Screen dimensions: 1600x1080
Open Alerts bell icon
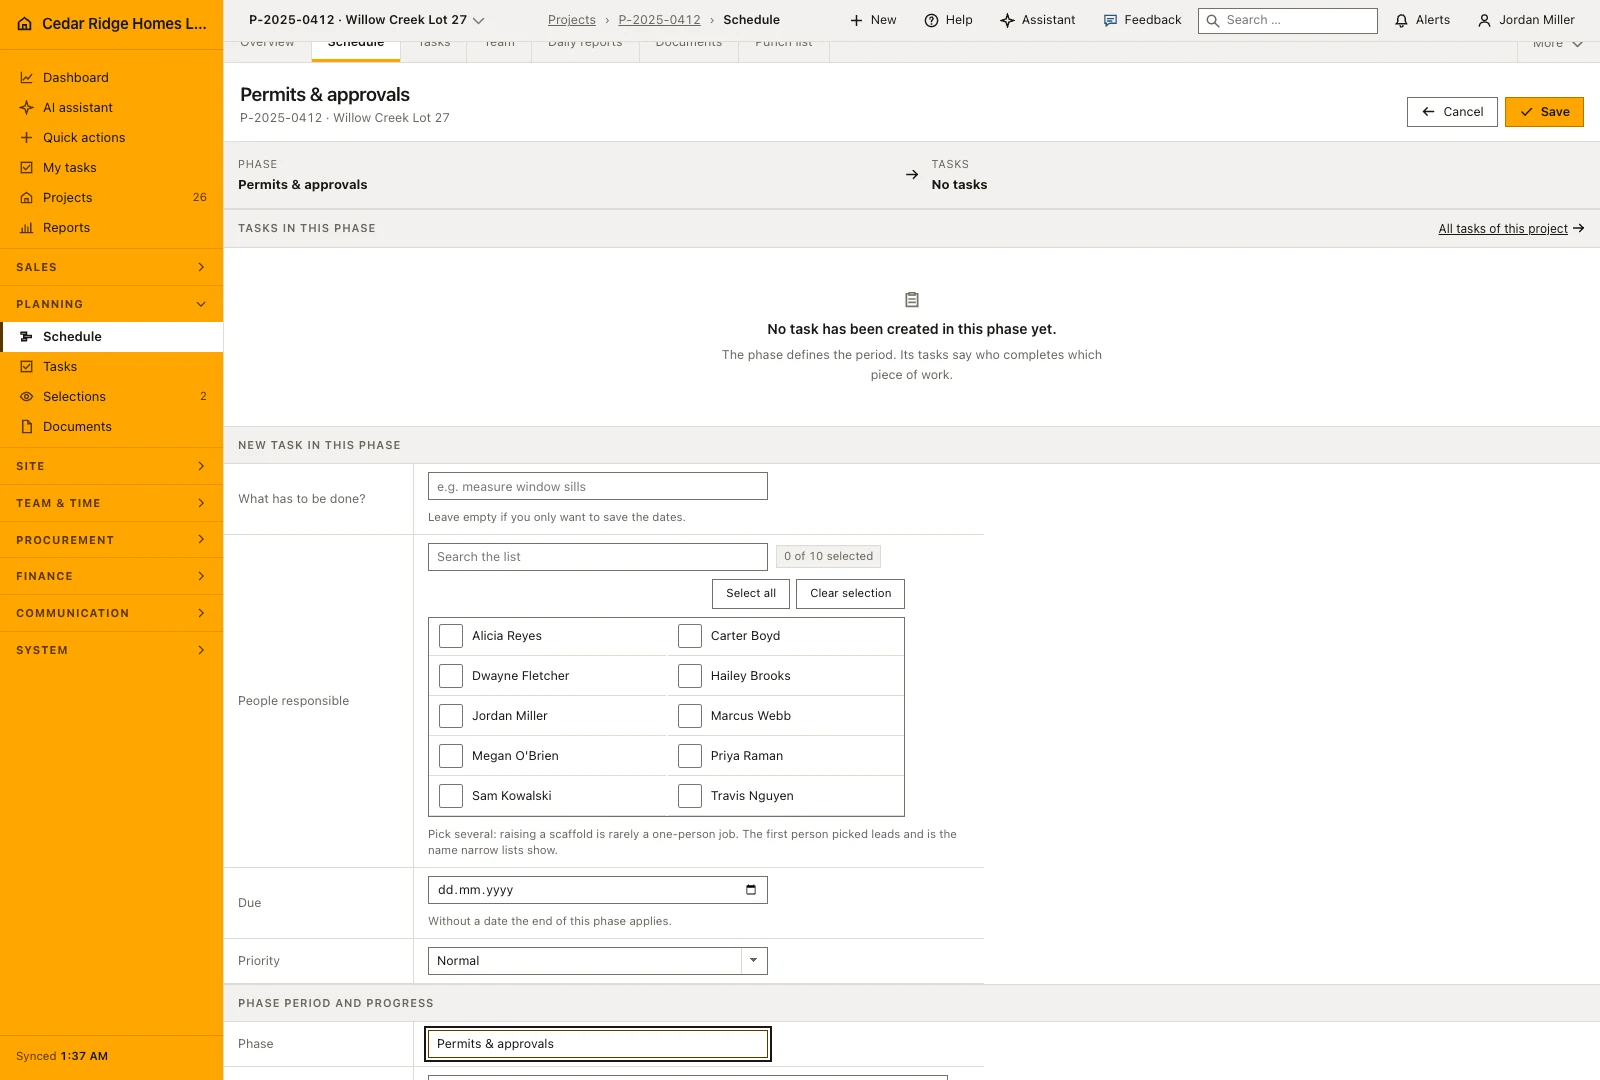1401,20
